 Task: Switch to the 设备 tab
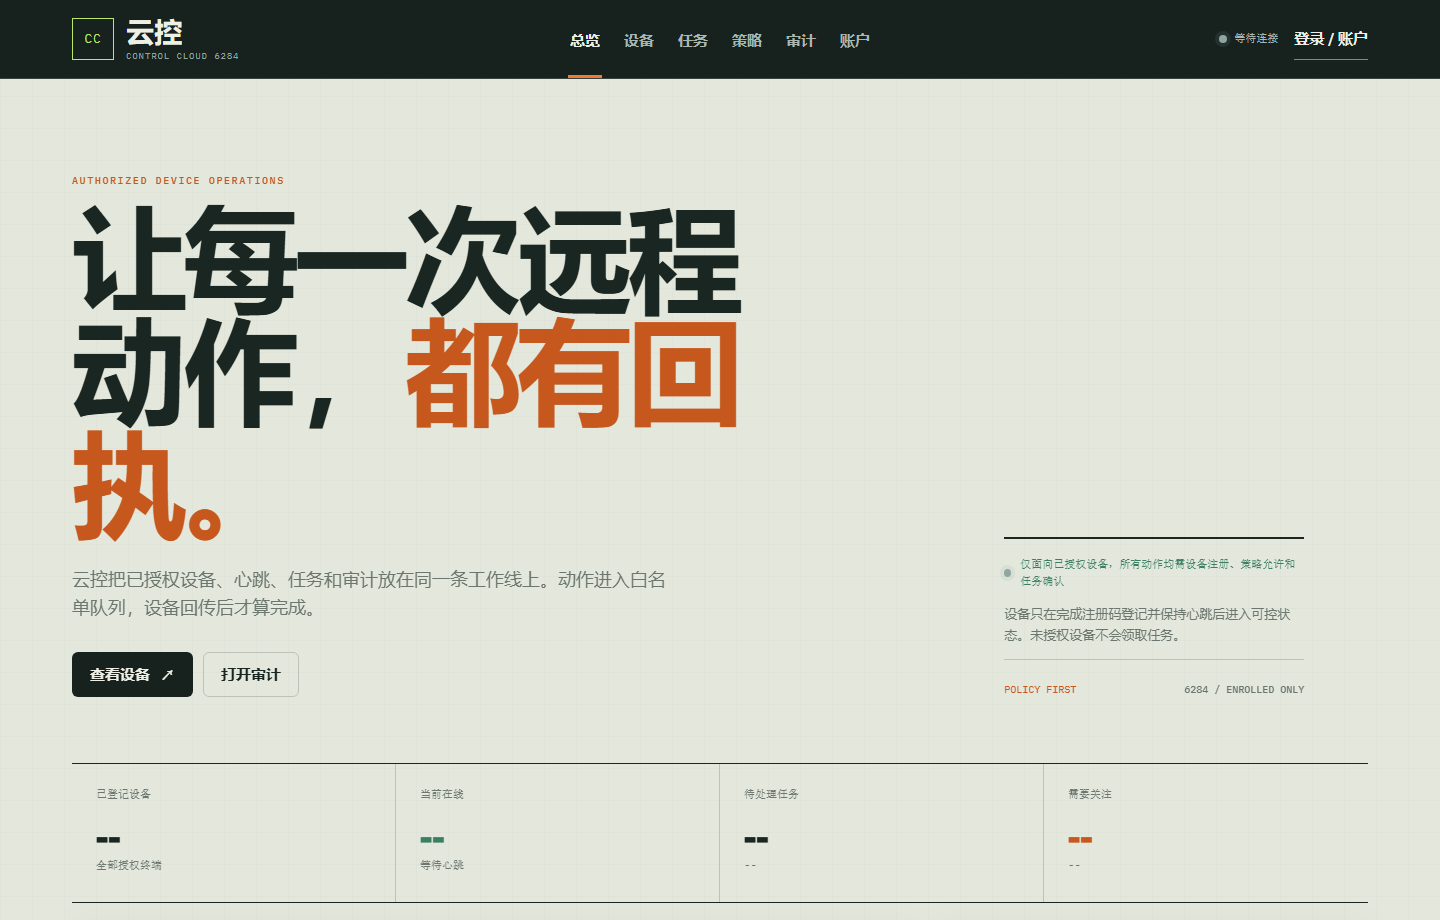[639, 41]
